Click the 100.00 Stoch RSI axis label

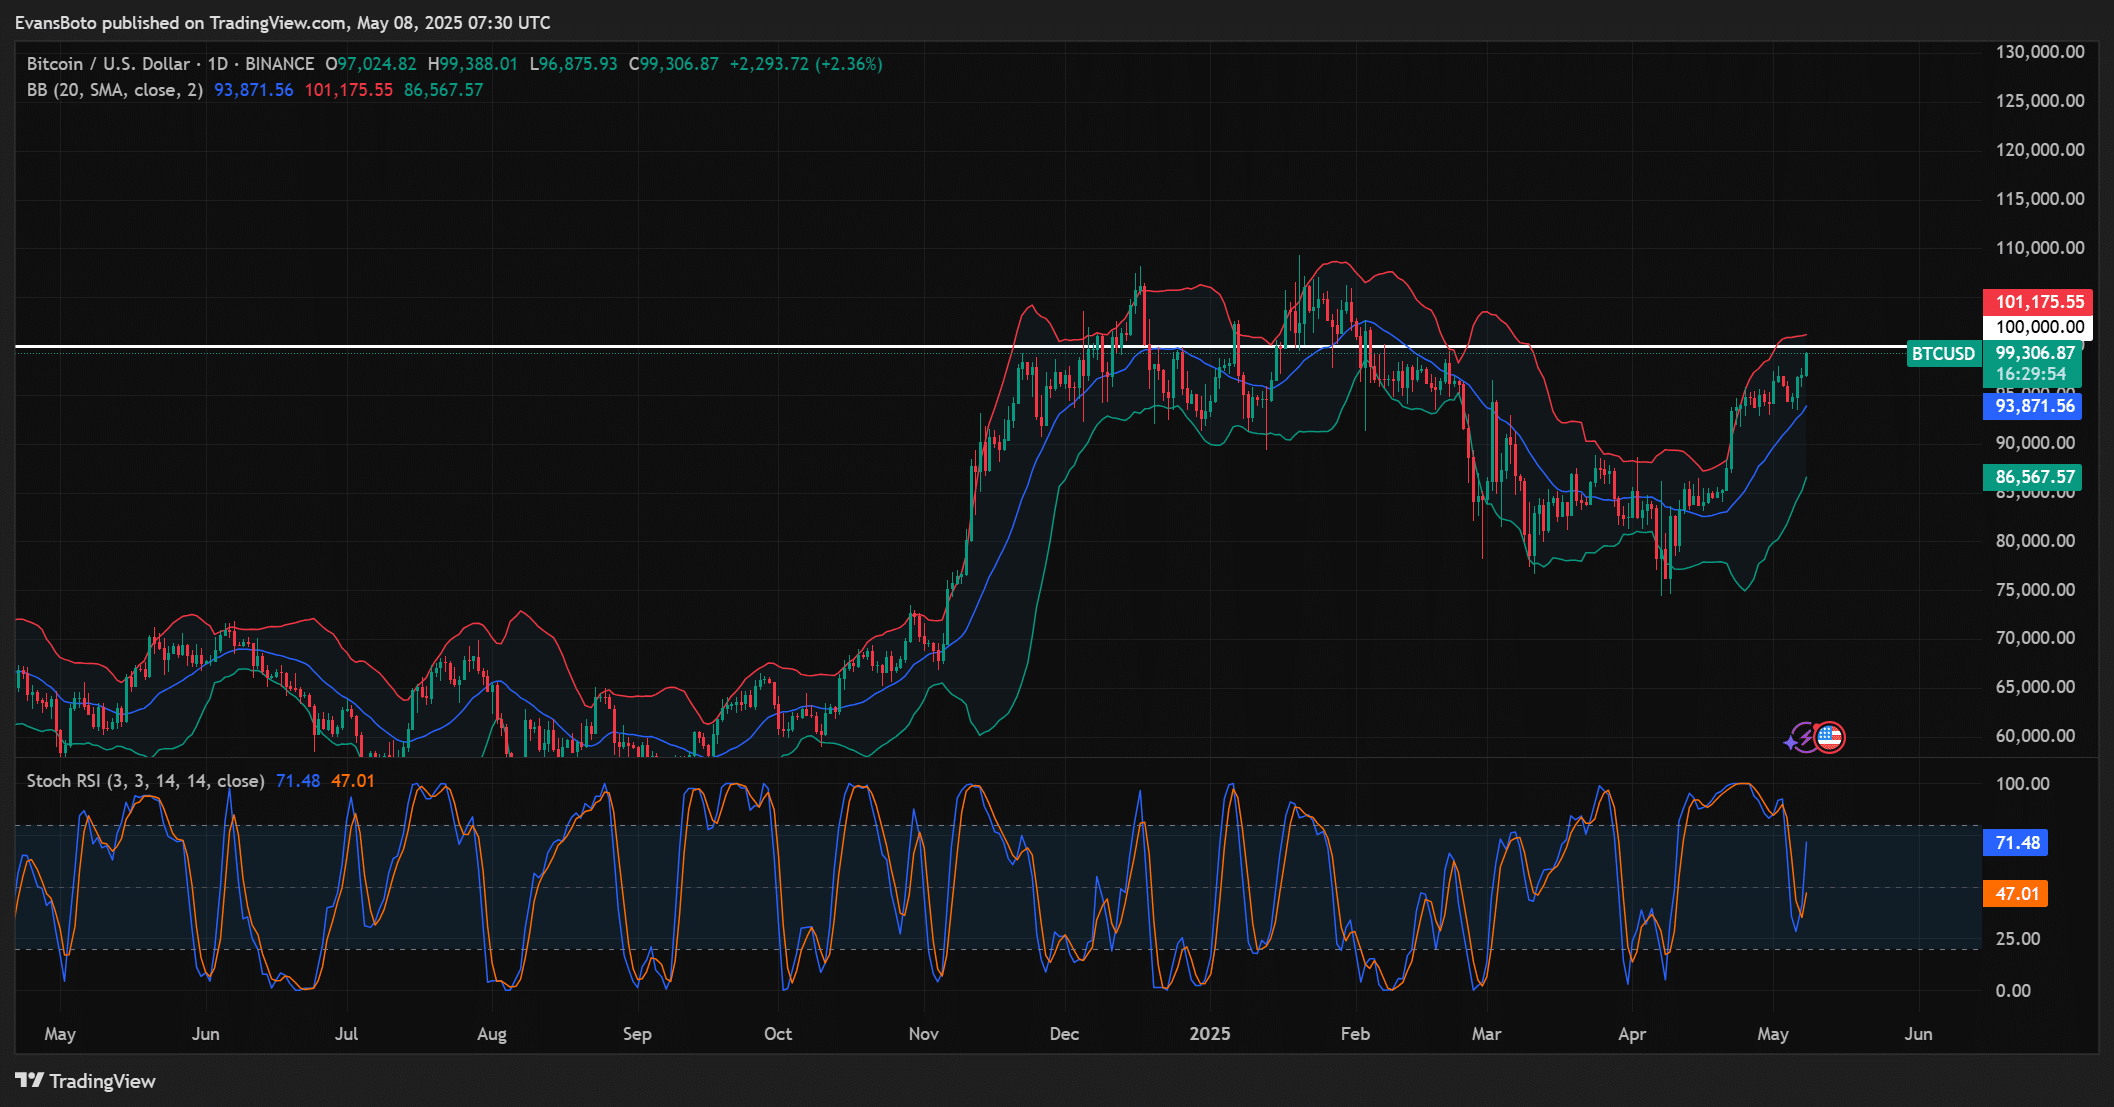2023,784
